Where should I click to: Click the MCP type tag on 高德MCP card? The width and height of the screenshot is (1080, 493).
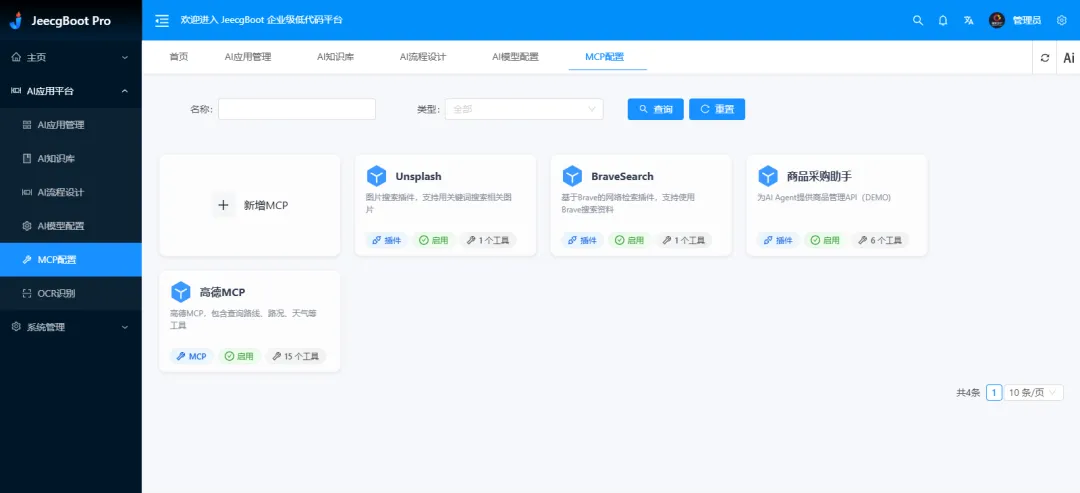(191, 356)
